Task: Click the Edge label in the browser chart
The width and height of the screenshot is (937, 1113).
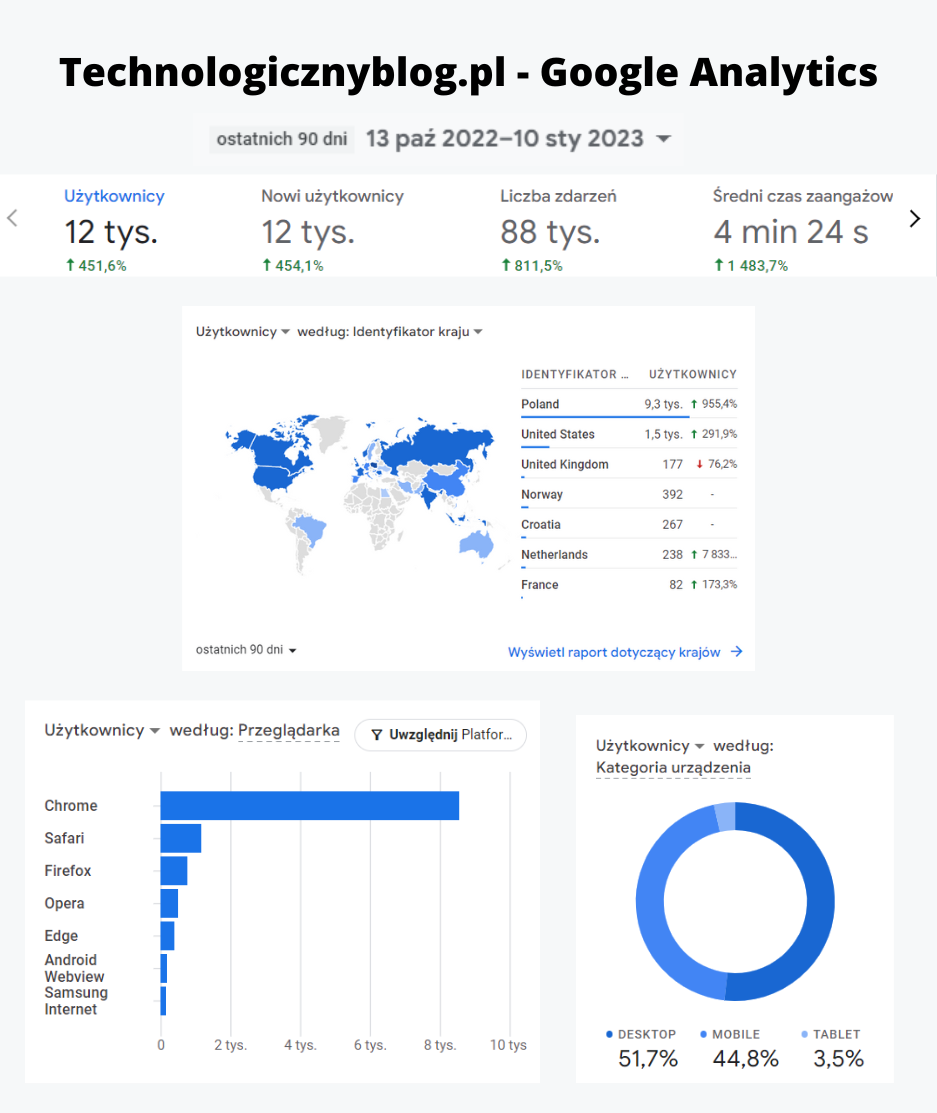Action: tap(61, 936)
